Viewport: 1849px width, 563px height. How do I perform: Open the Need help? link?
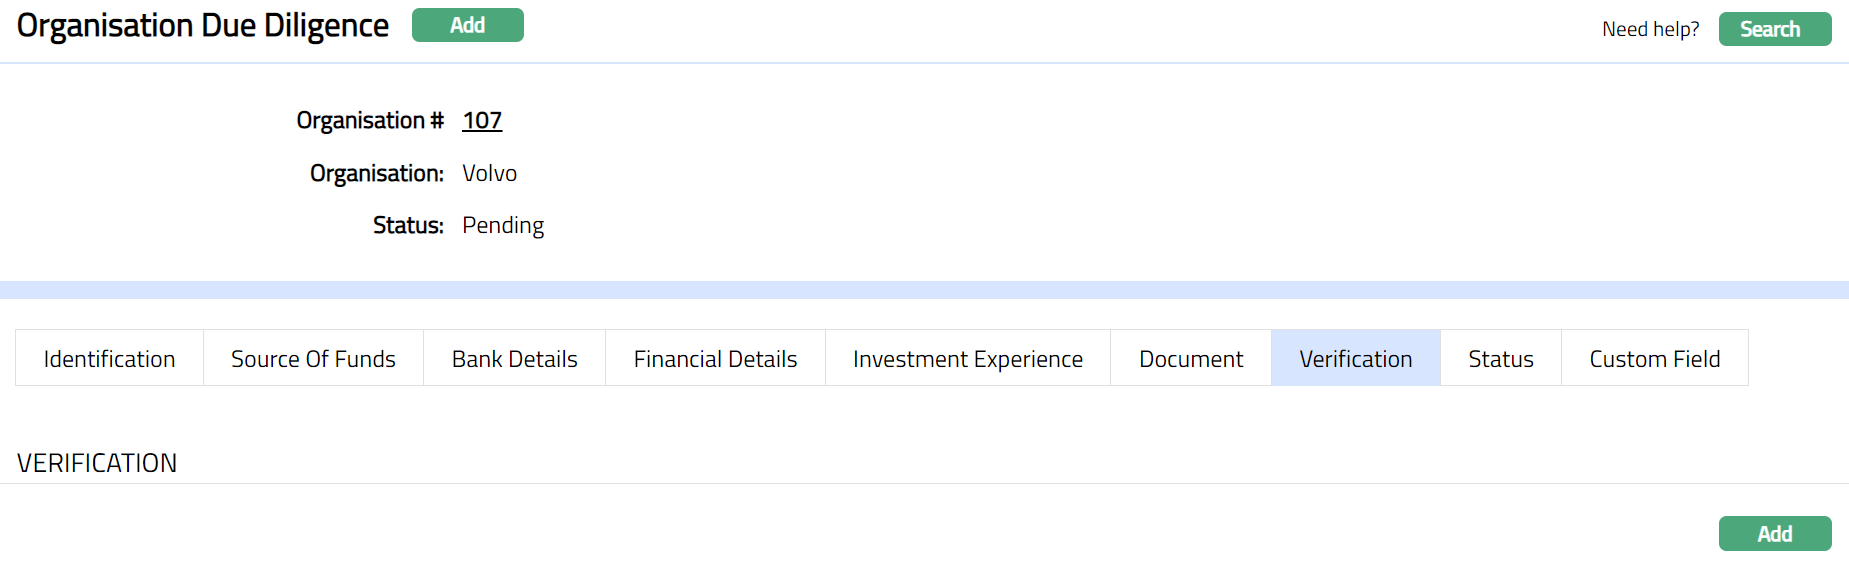pos(1650,29)
